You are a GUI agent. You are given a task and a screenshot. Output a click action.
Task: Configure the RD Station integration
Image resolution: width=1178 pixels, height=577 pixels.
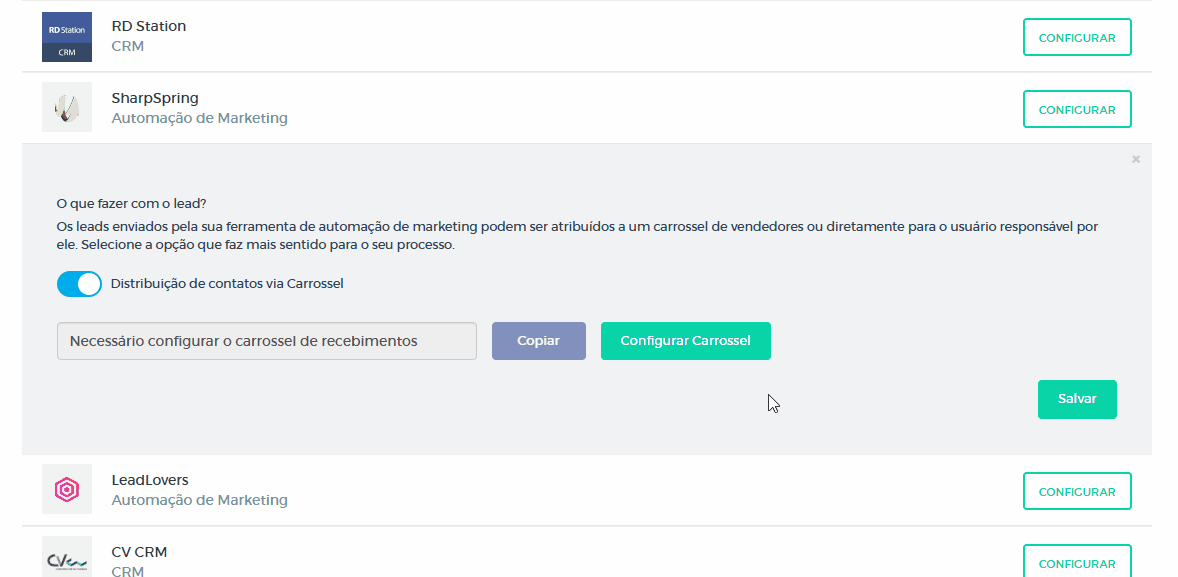(x=1077, y=37)
